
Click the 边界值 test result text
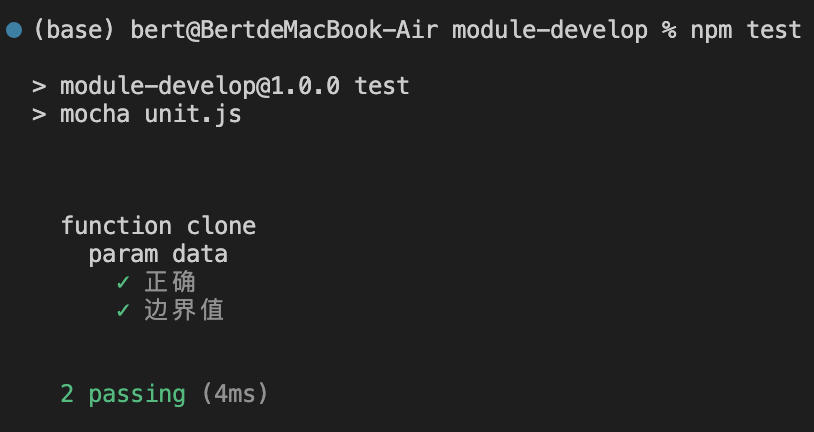pyautogui.click(x=184, y=310)
